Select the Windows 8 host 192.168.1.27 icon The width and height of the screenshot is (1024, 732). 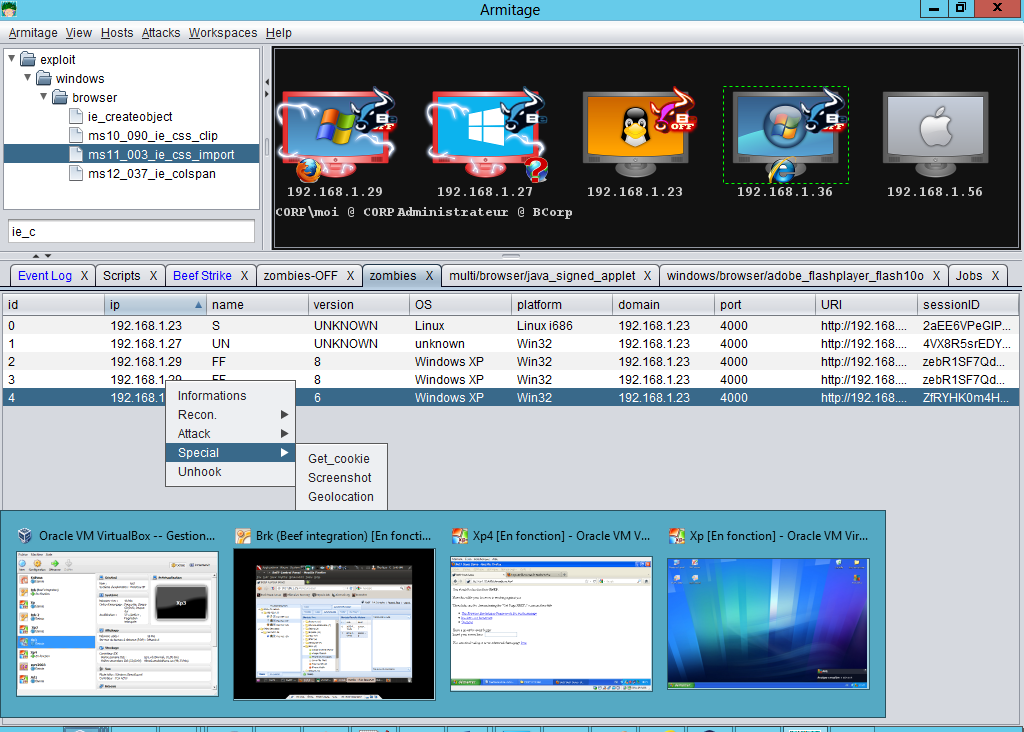(x=485, y=135)
